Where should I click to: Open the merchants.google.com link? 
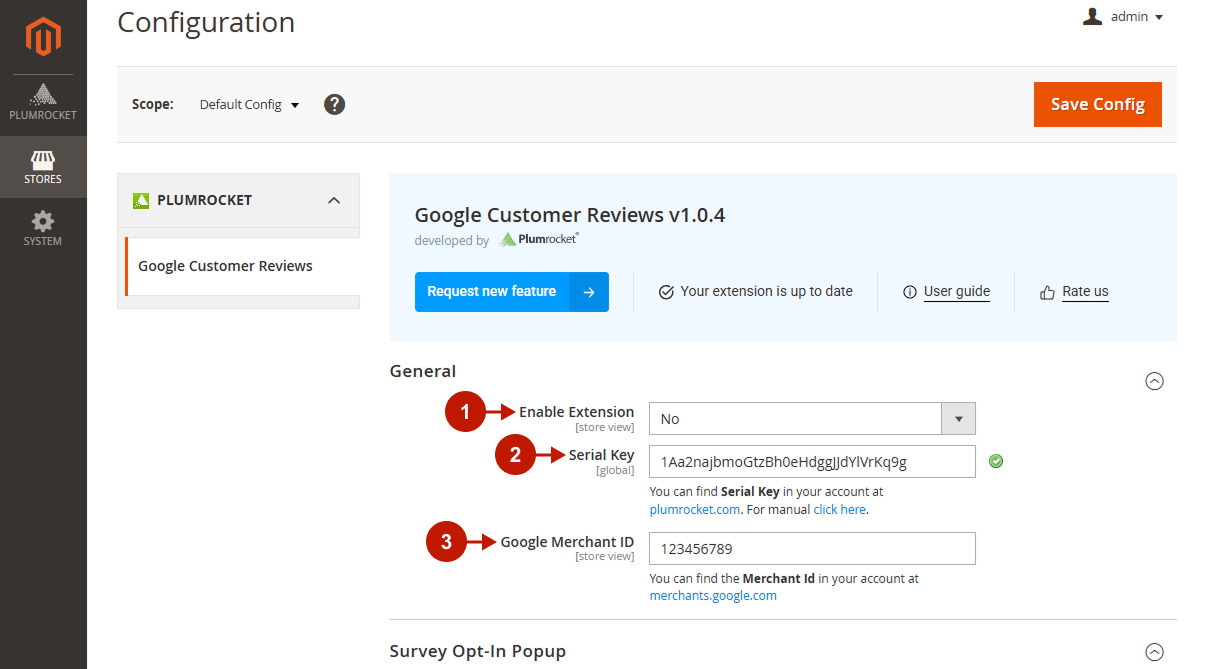click(x=713, y=596)
